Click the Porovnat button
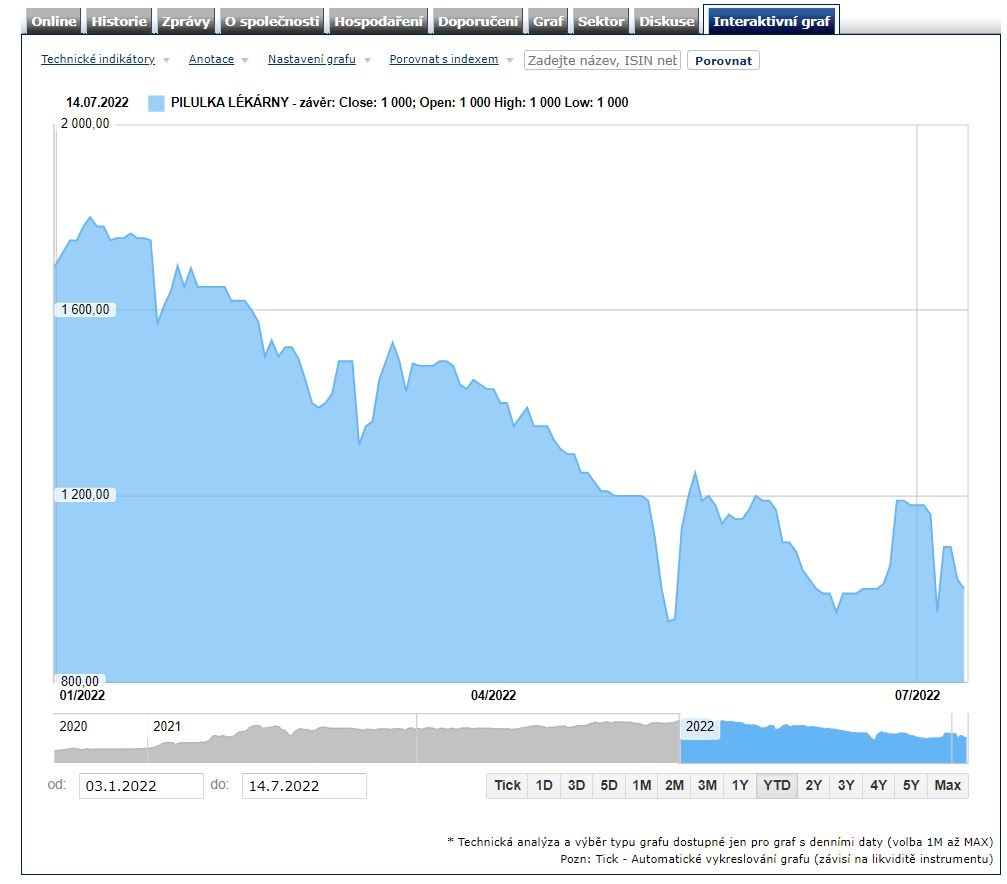The height and width of the screenshot is (884, 1007). click(x=723, y=61)
